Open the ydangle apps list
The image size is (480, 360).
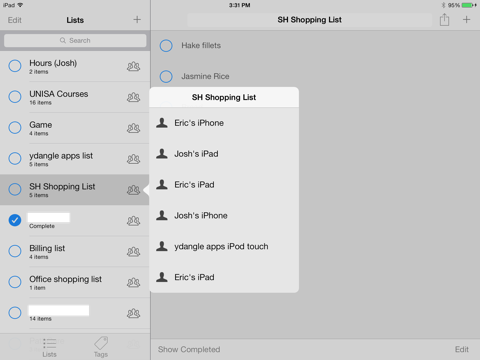[75, 159]
